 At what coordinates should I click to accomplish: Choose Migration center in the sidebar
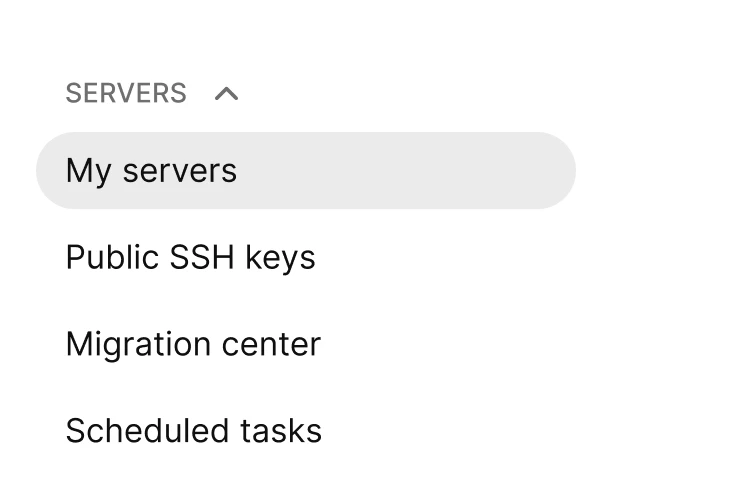click(x=193, y=345)
